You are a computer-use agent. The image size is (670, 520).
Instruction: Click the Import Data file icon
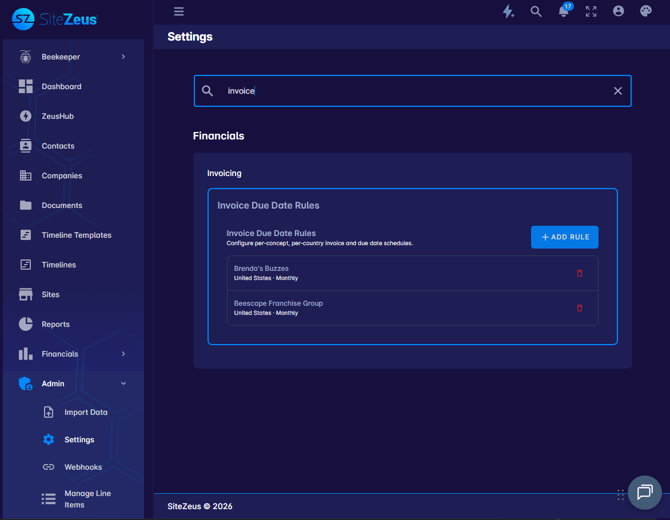pyautogui.click(x=49, y=412)
